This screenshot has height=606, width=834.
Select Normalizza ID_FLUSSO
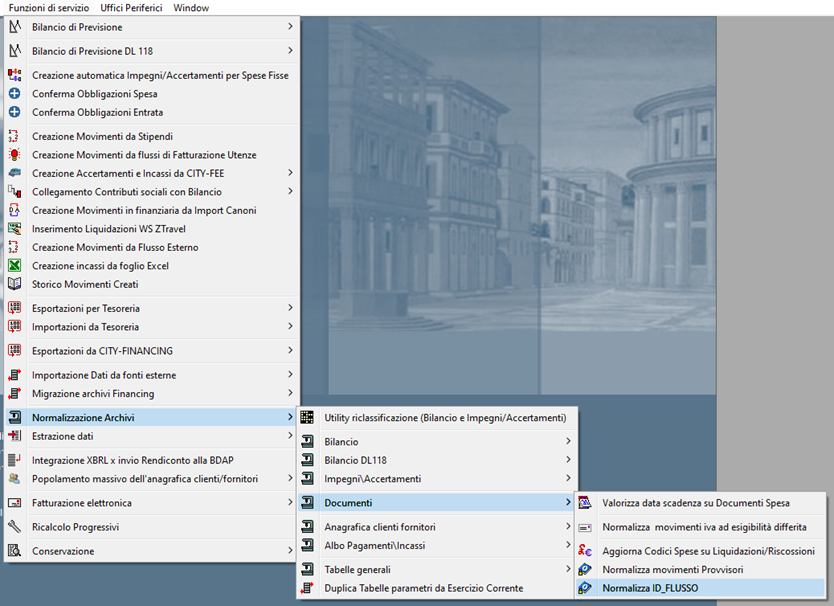[650, 588]
